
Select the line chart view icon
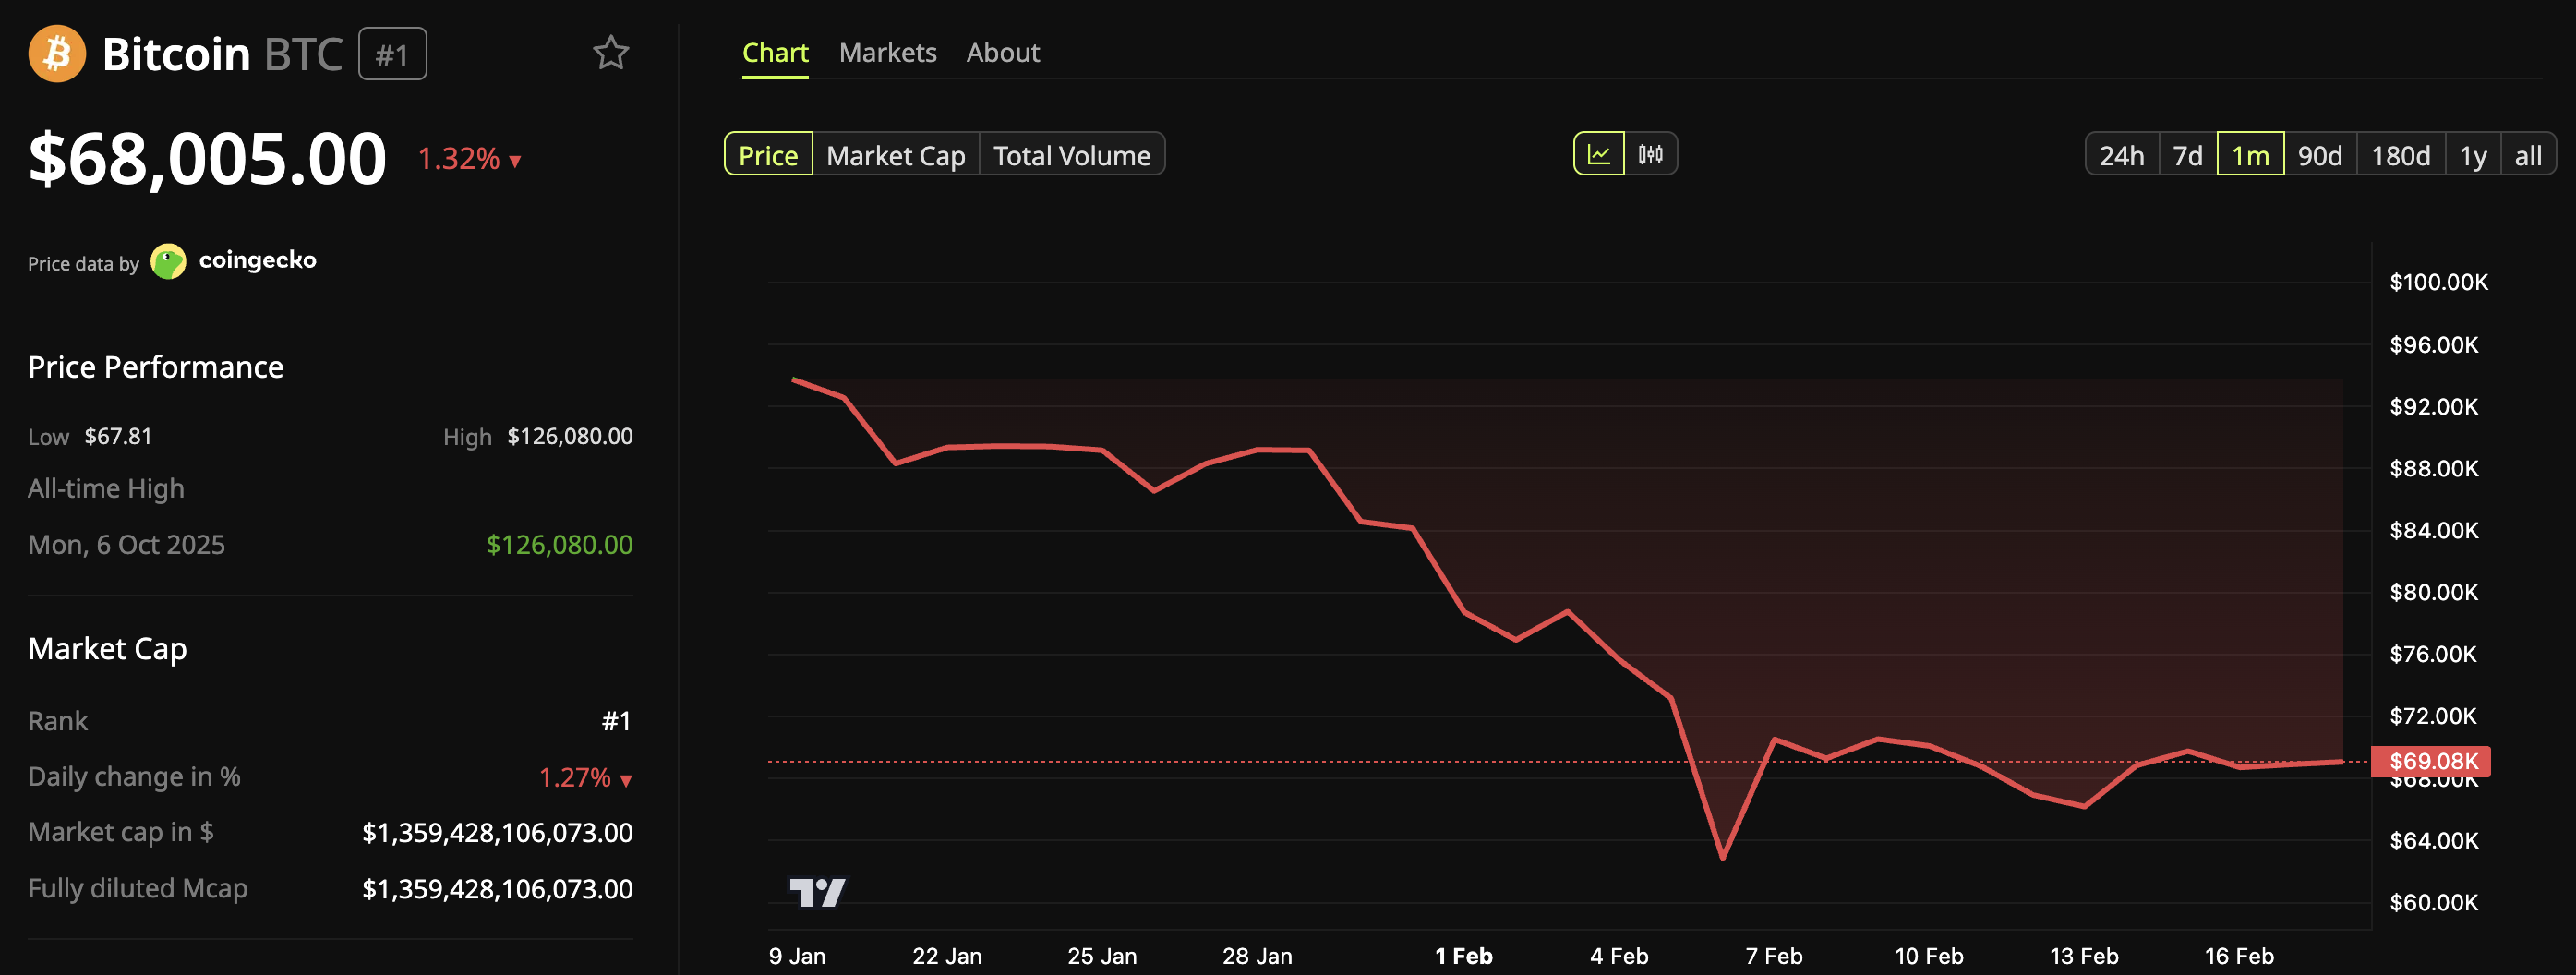coord(1599,154)
